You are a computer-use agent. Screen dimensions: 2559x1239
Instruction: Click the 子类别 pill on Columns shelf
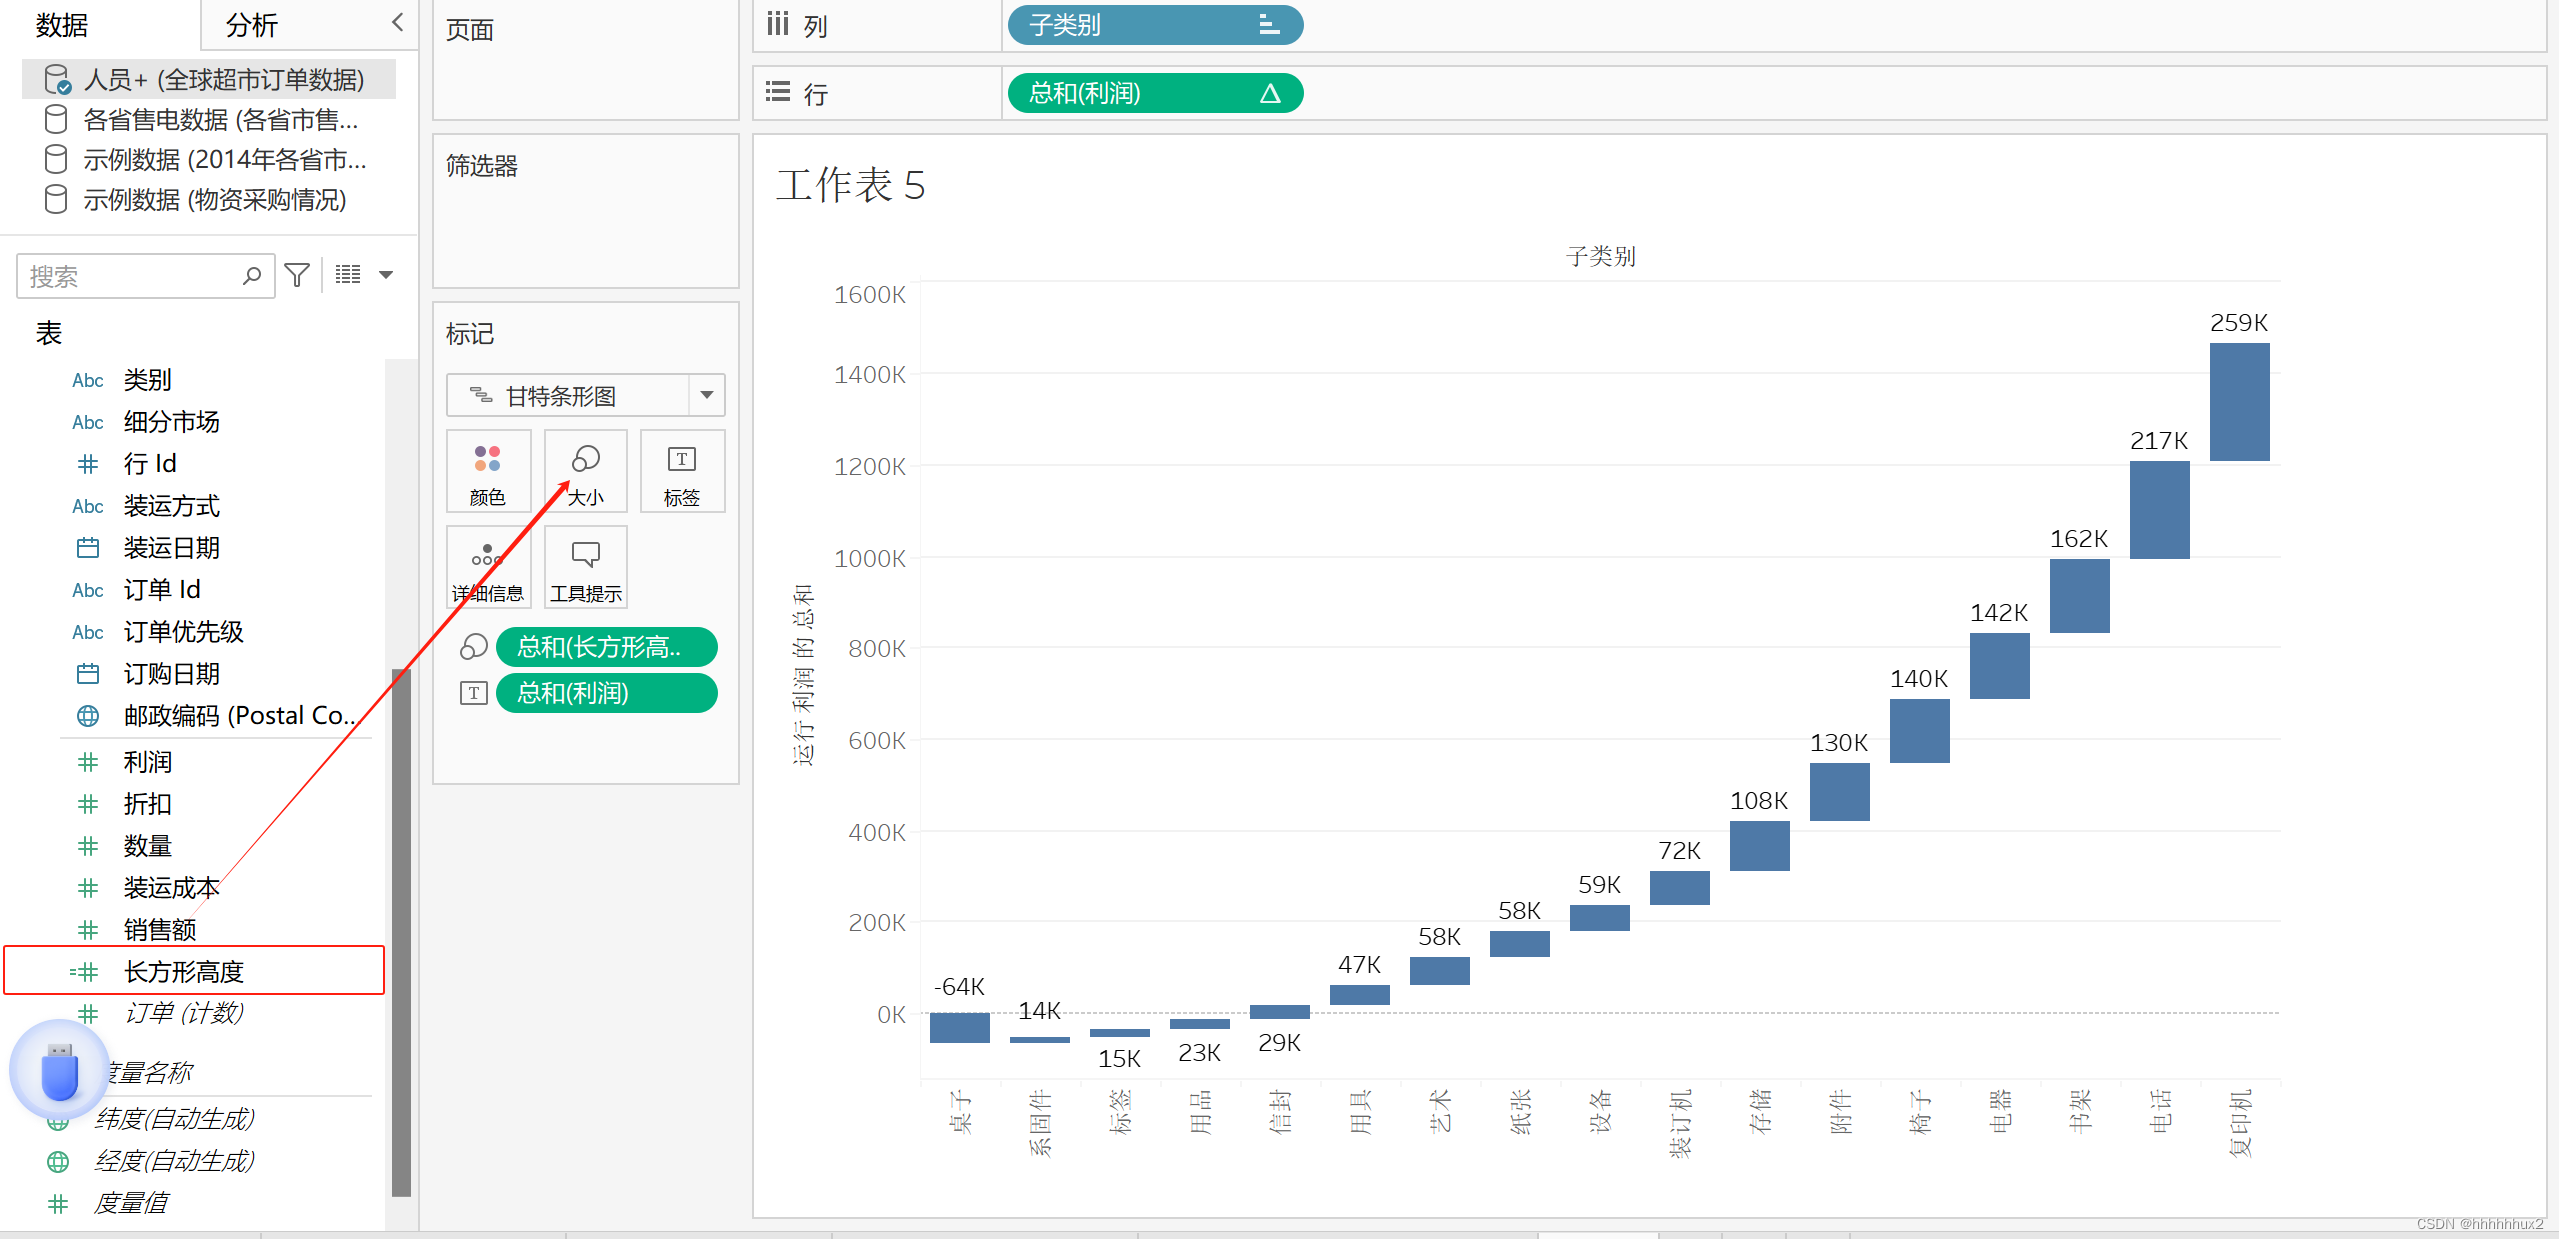[x=1153, y=25]
